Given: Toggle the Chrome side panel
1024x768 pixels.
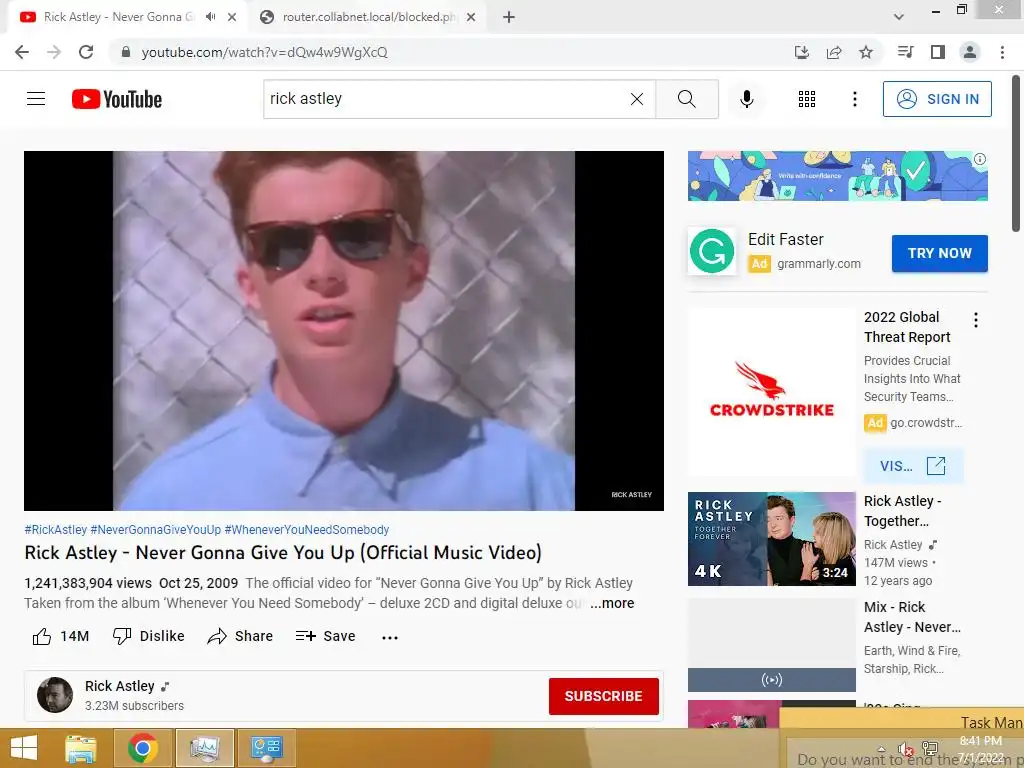Looking at the screenshot, I should point(938,52).
